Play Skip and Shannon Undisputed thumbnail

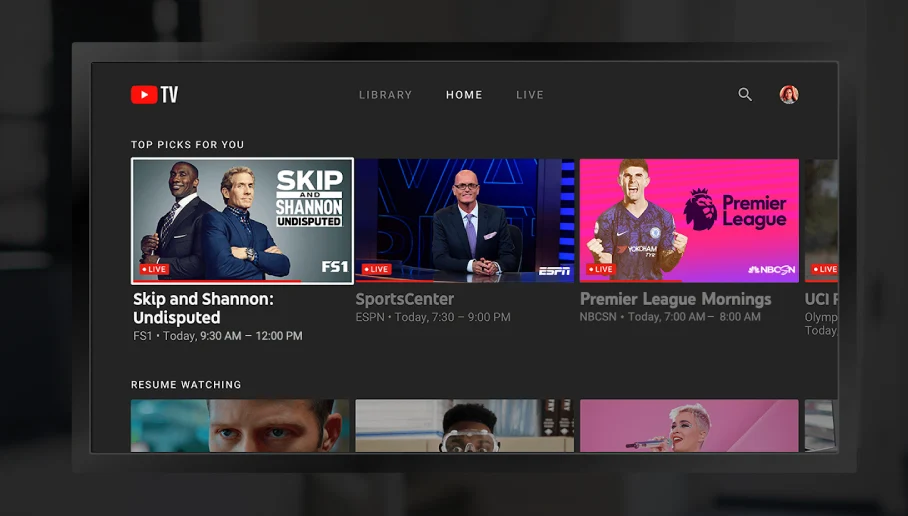[242, 221]
